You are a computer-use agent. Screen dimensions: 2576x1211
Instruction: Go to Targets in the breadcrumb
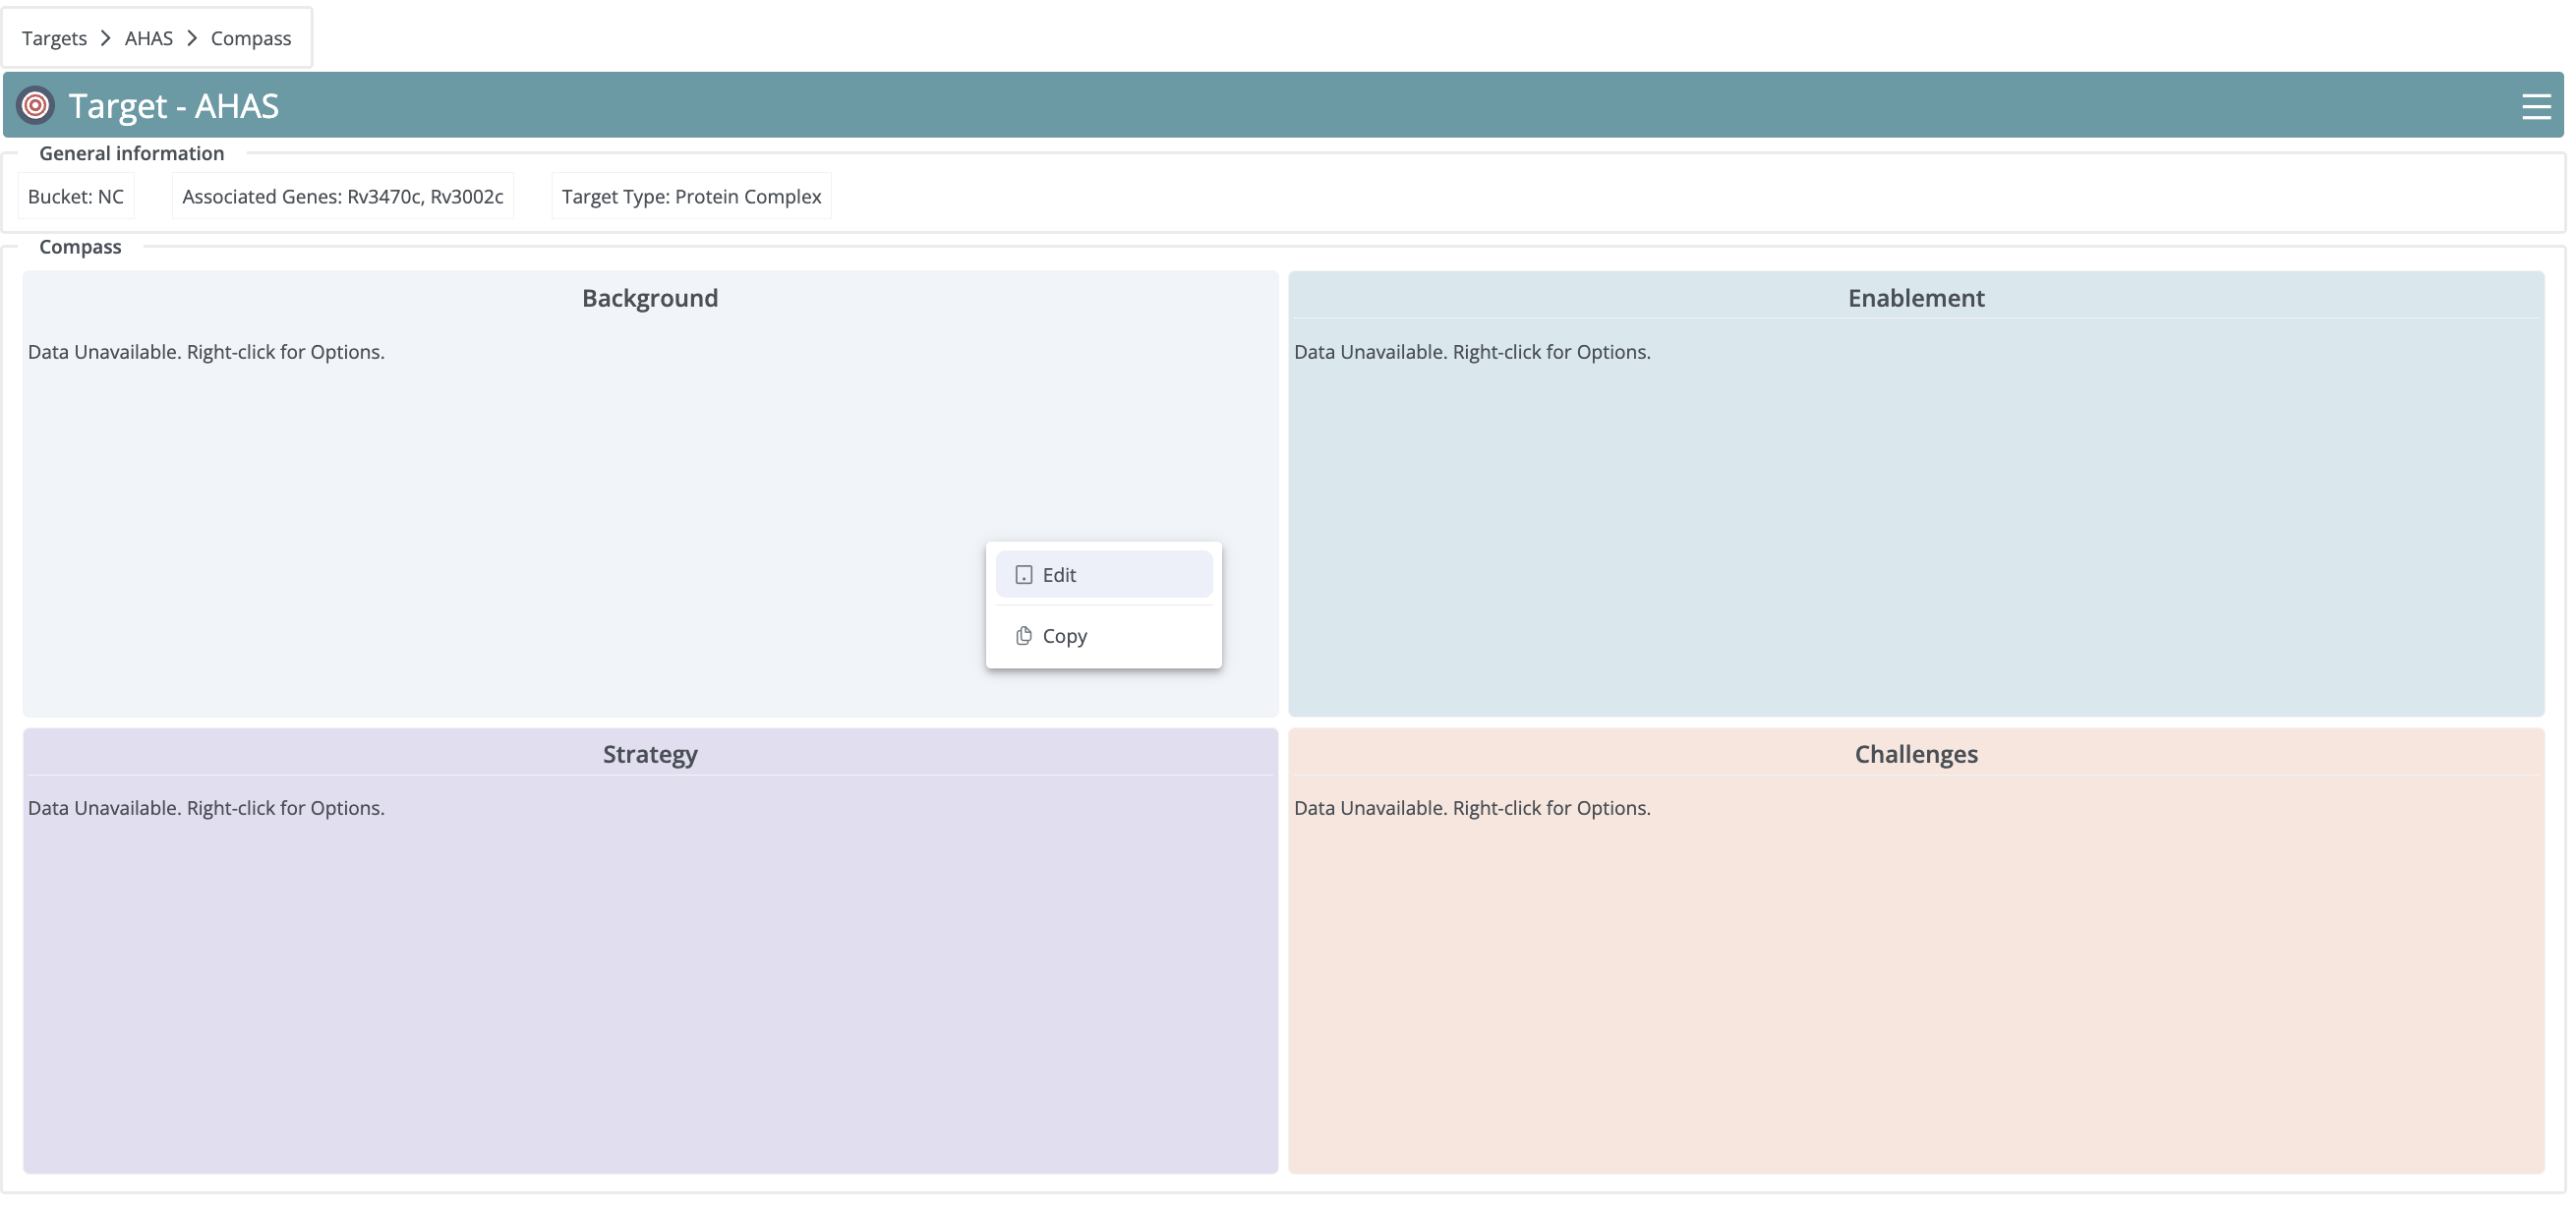coord(54,38)
